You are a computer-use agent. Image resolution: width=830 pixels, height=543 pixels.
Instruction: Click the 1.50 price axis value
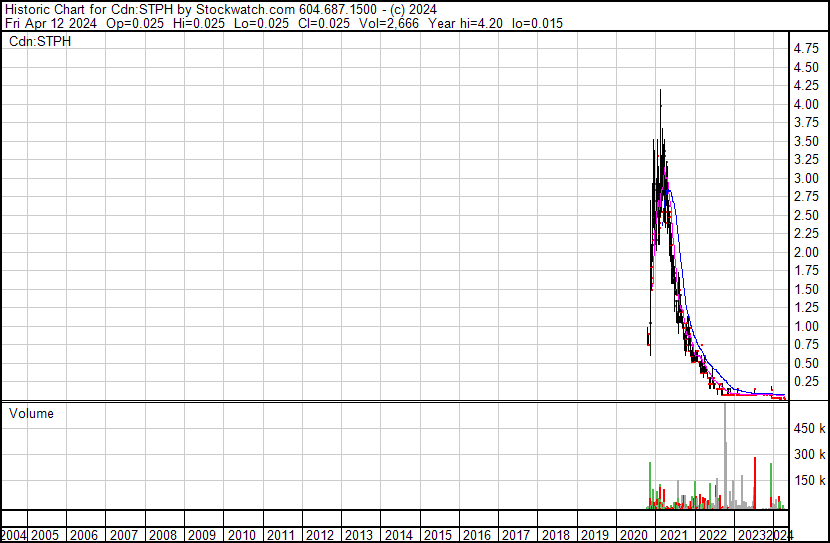click(806, 289)
